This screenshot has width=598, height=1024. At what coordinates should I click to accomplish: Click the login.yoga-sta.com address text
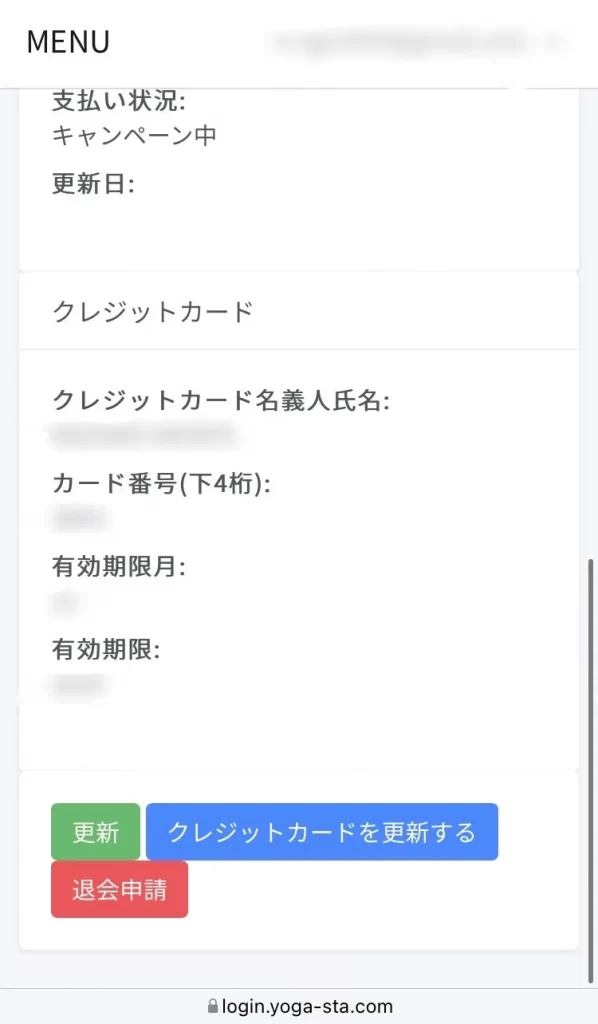tap(307, 1006)
